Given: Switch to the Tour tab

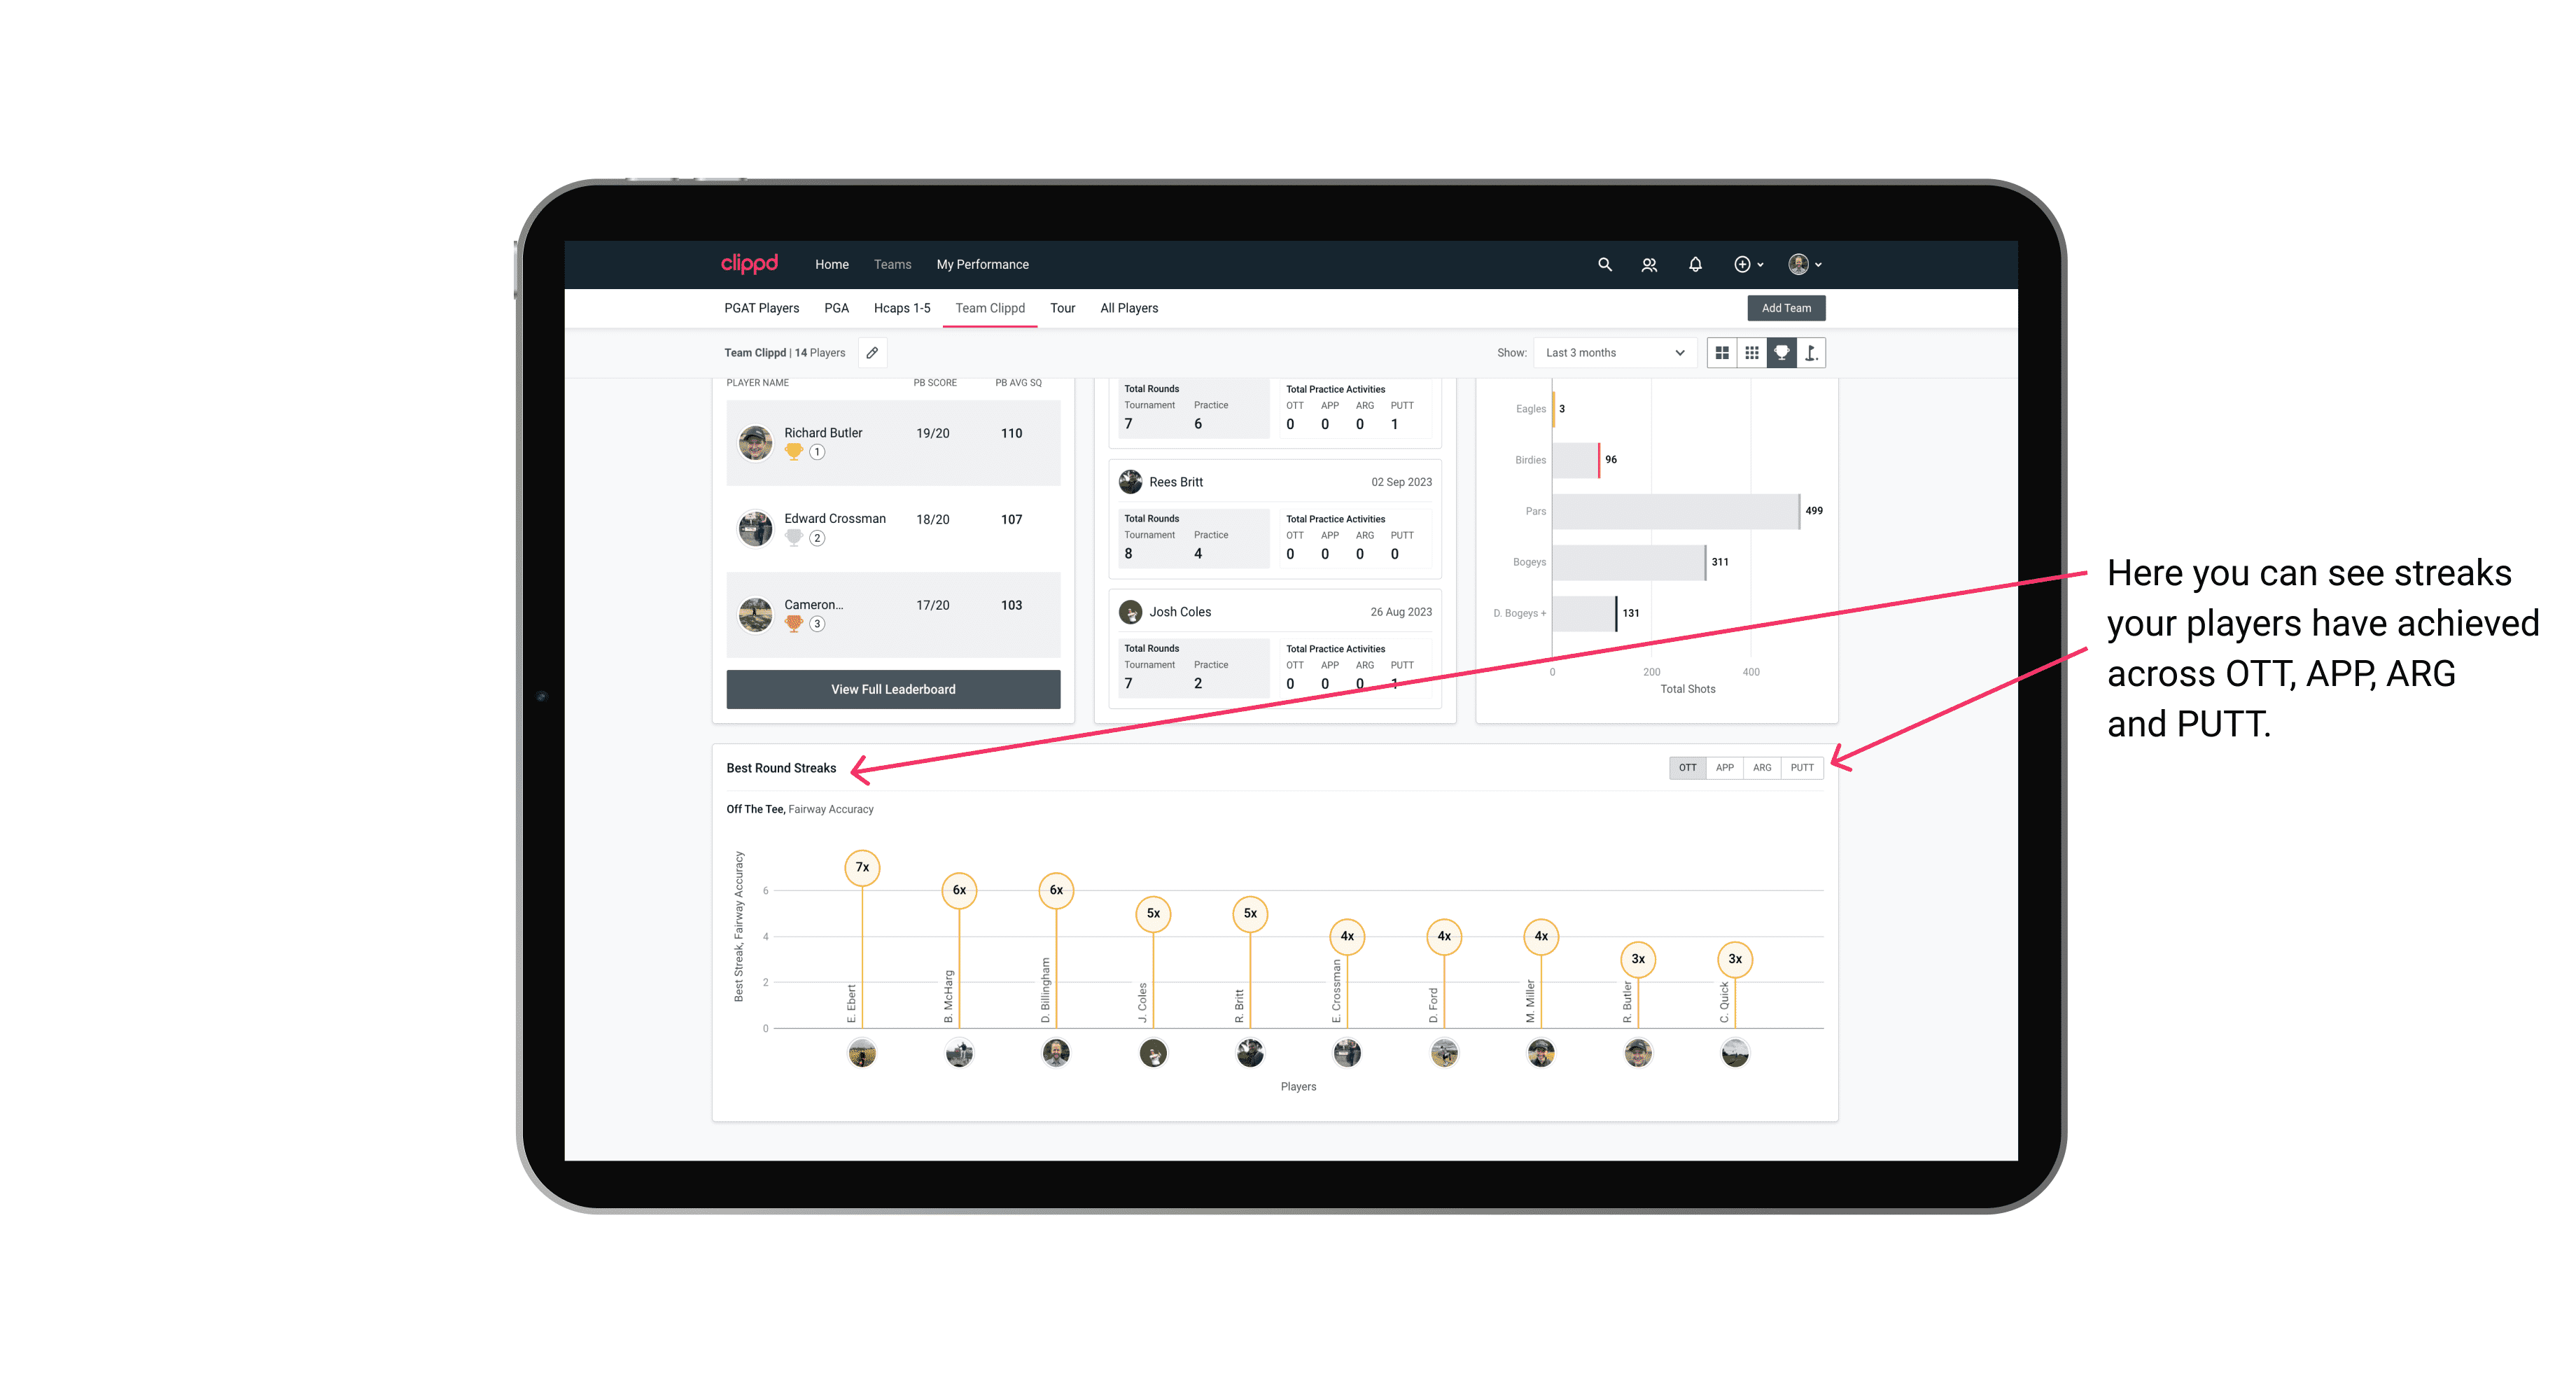Looking at the screenshot, I should (1063, 307).
